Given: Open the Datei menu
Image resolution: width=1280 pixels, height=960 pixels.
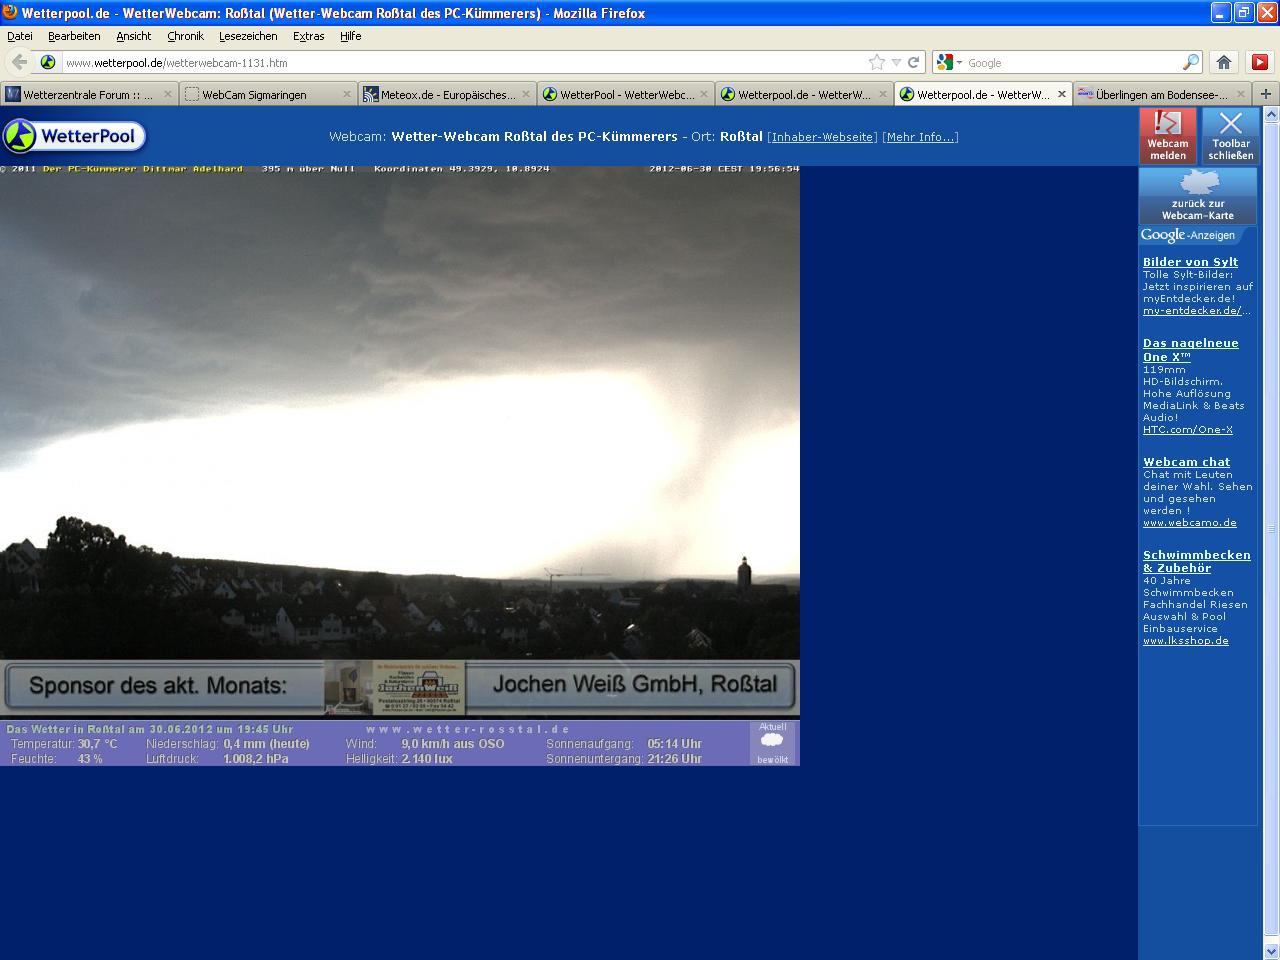Looking at the screenshot, I should (x=20, y=36).
